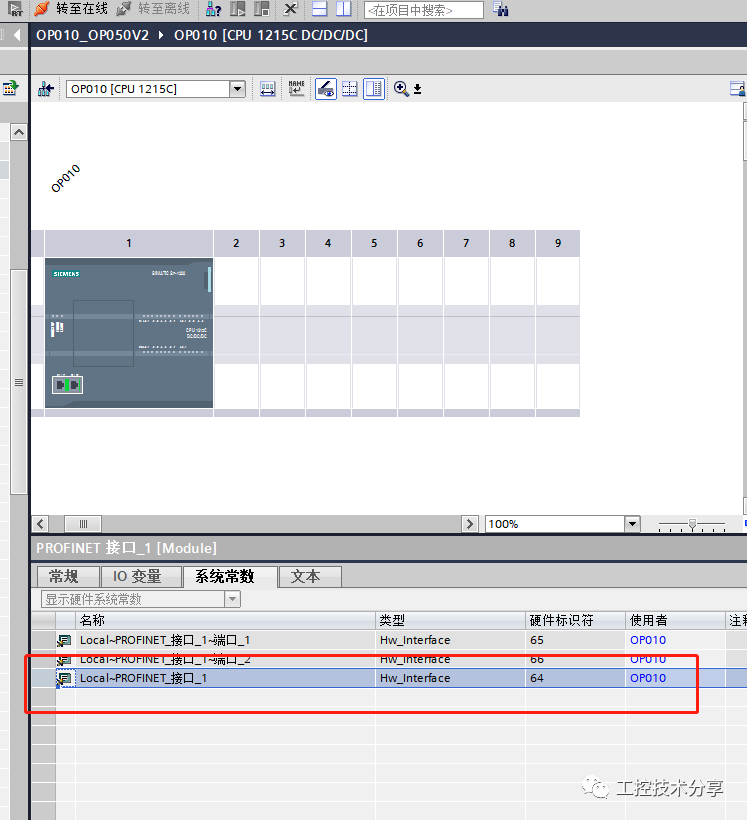Click the show address labels icon

point(268,89)
